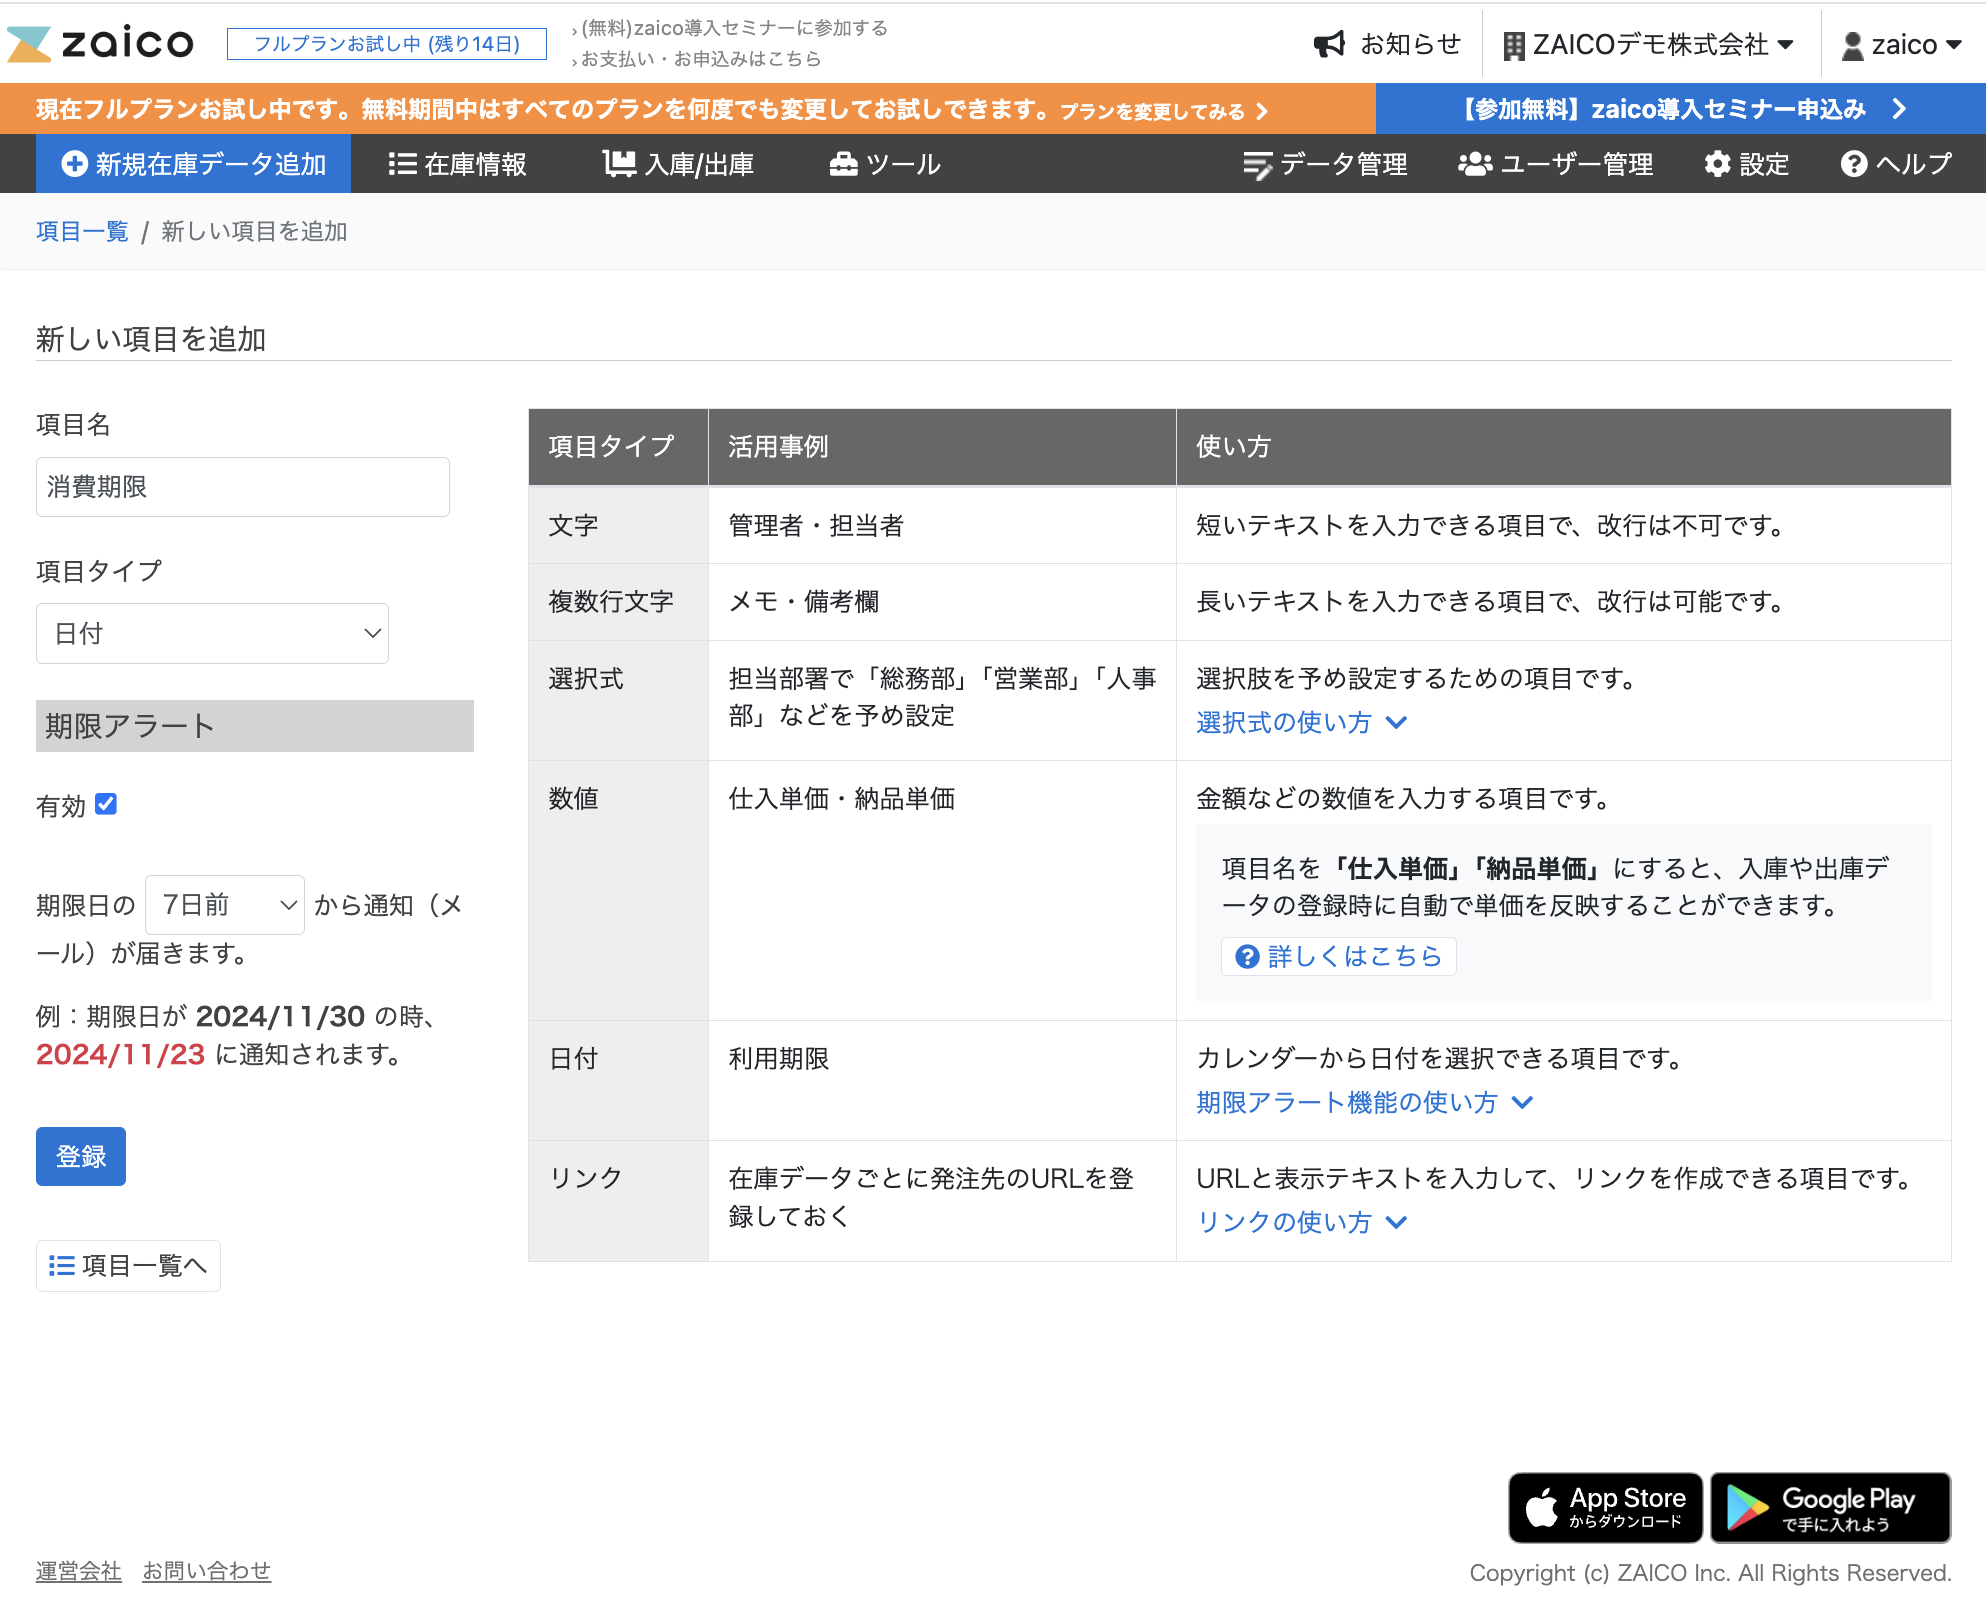Click the user avatar icon
Image resolution: width=1986 pixels, height=1612 pixels.
pos(1852,46)
